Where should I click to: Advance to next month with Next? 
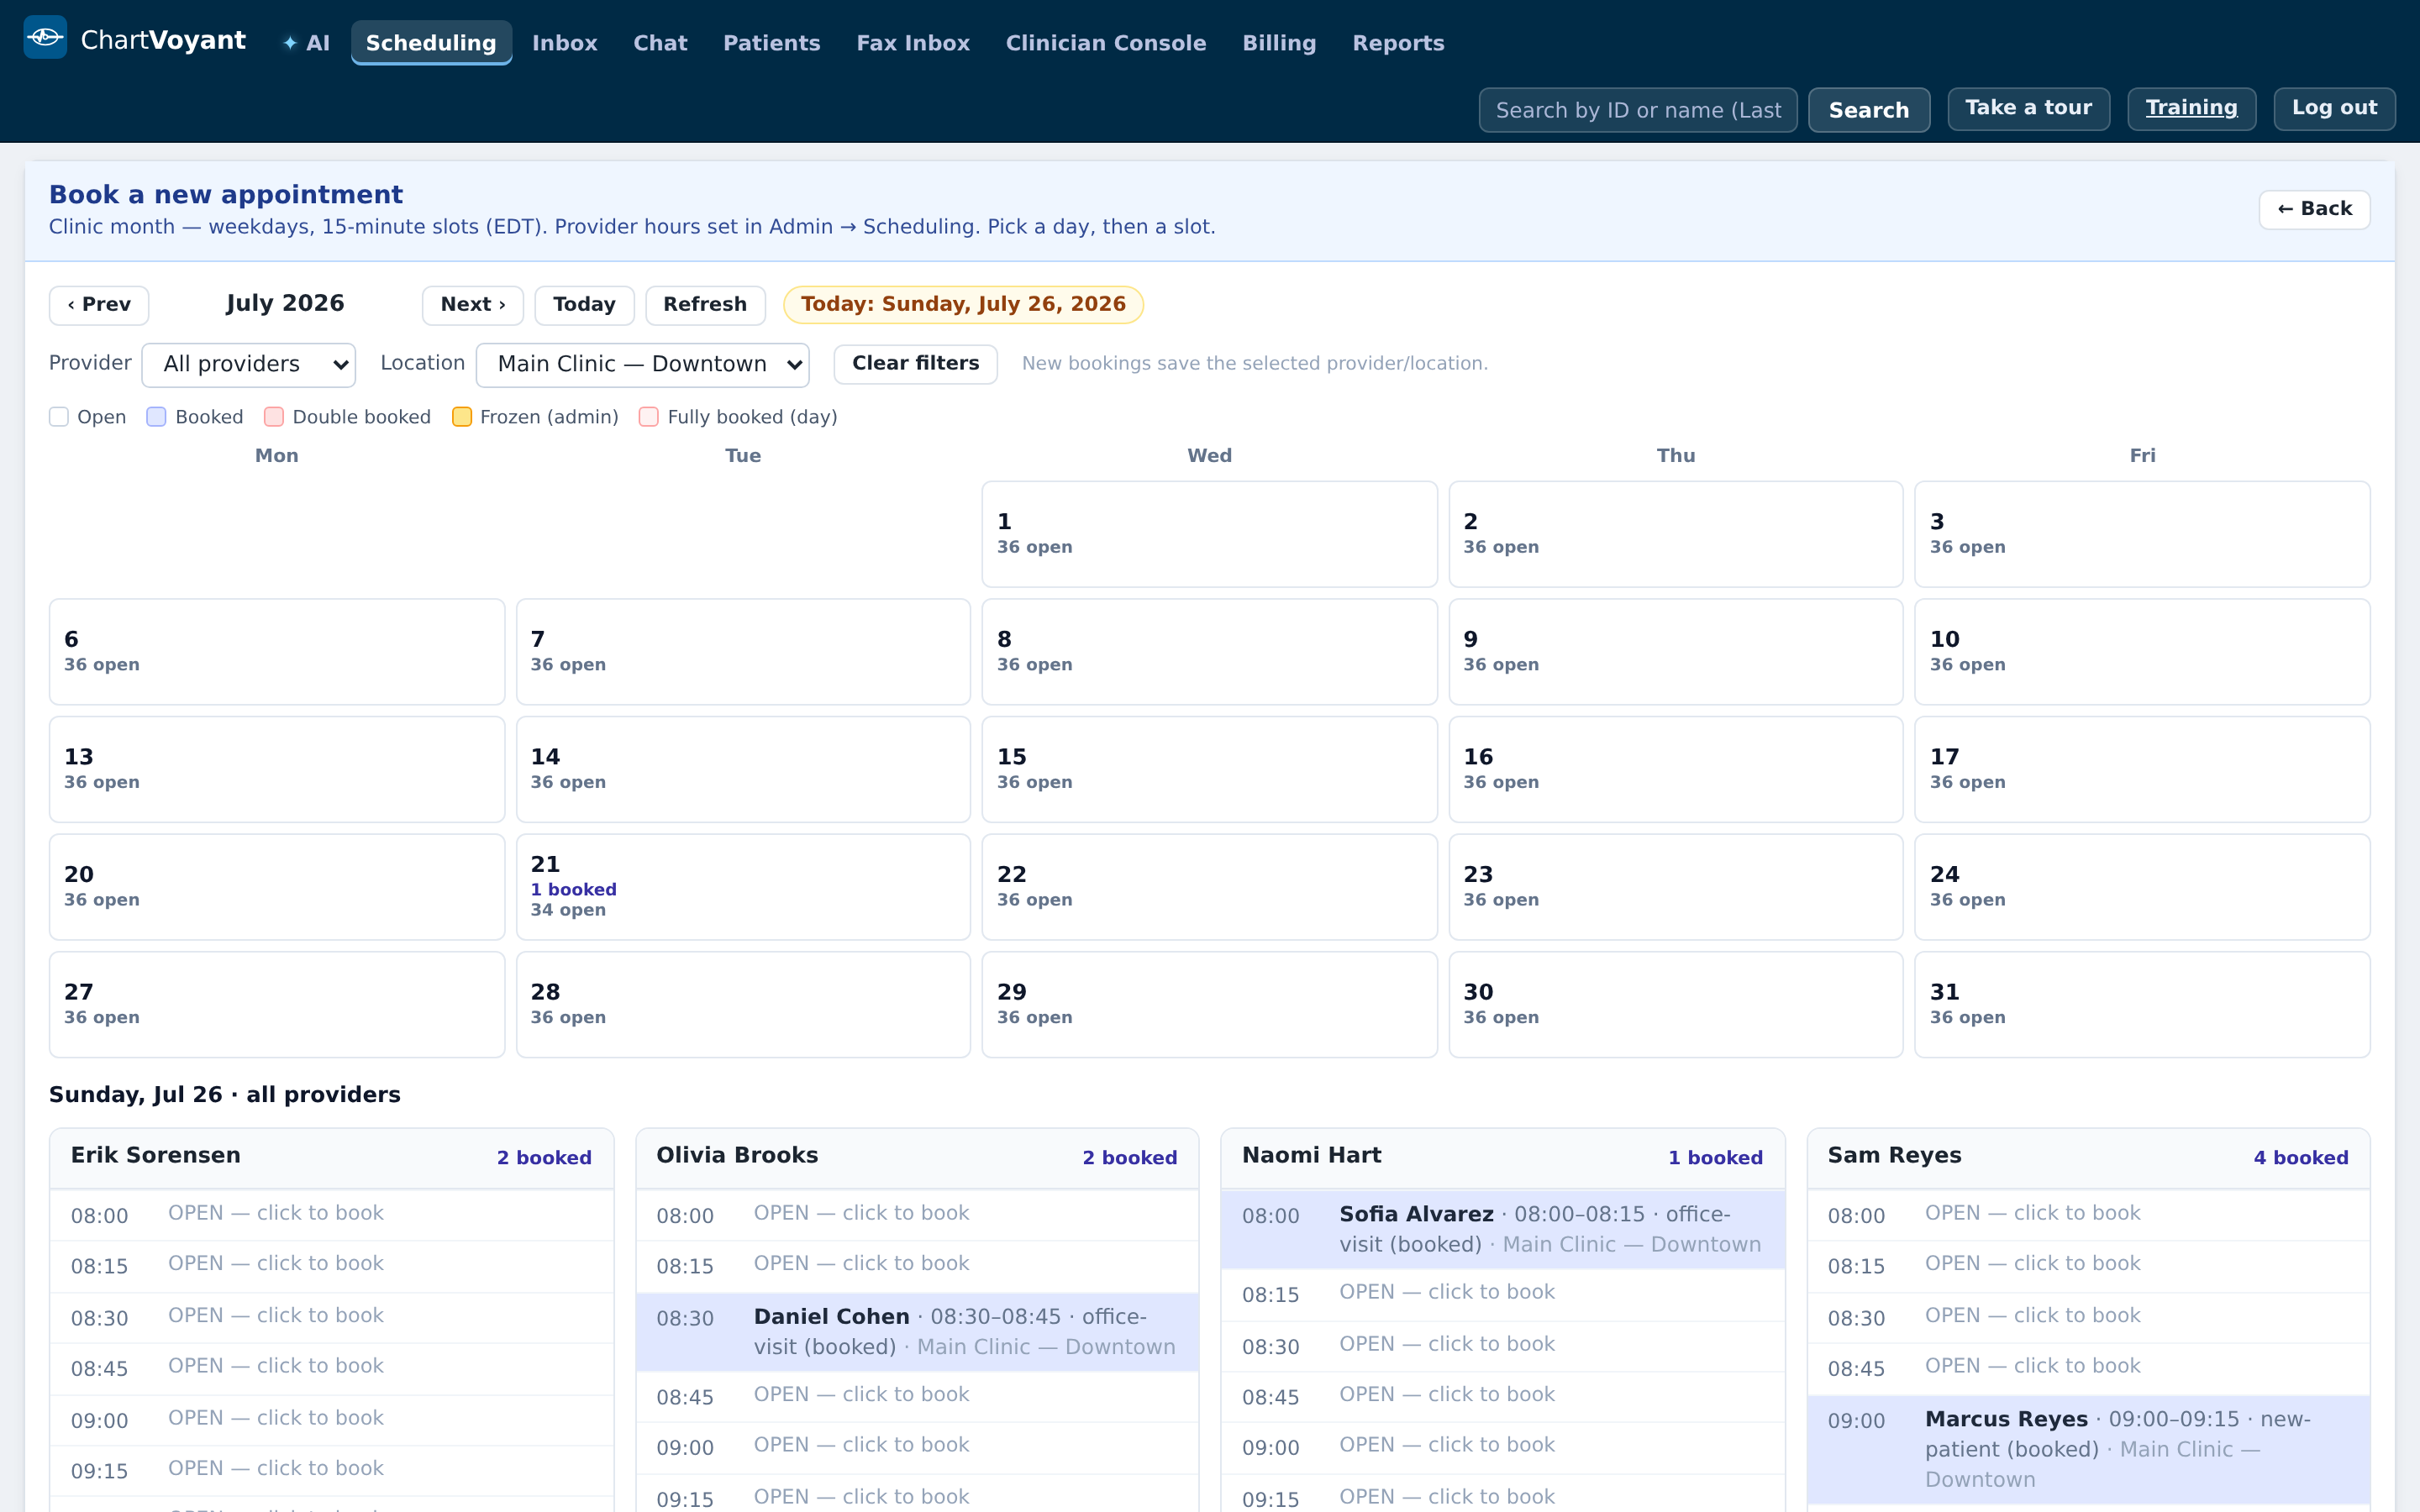(472, 305)
